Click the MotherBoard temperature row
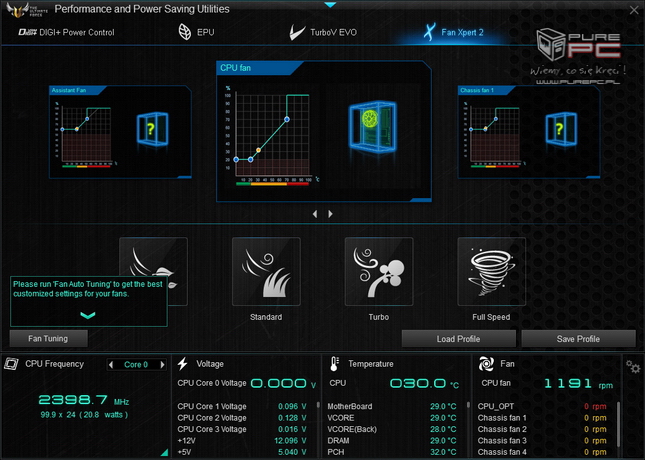645x460 pixels. tap(392, 407)
